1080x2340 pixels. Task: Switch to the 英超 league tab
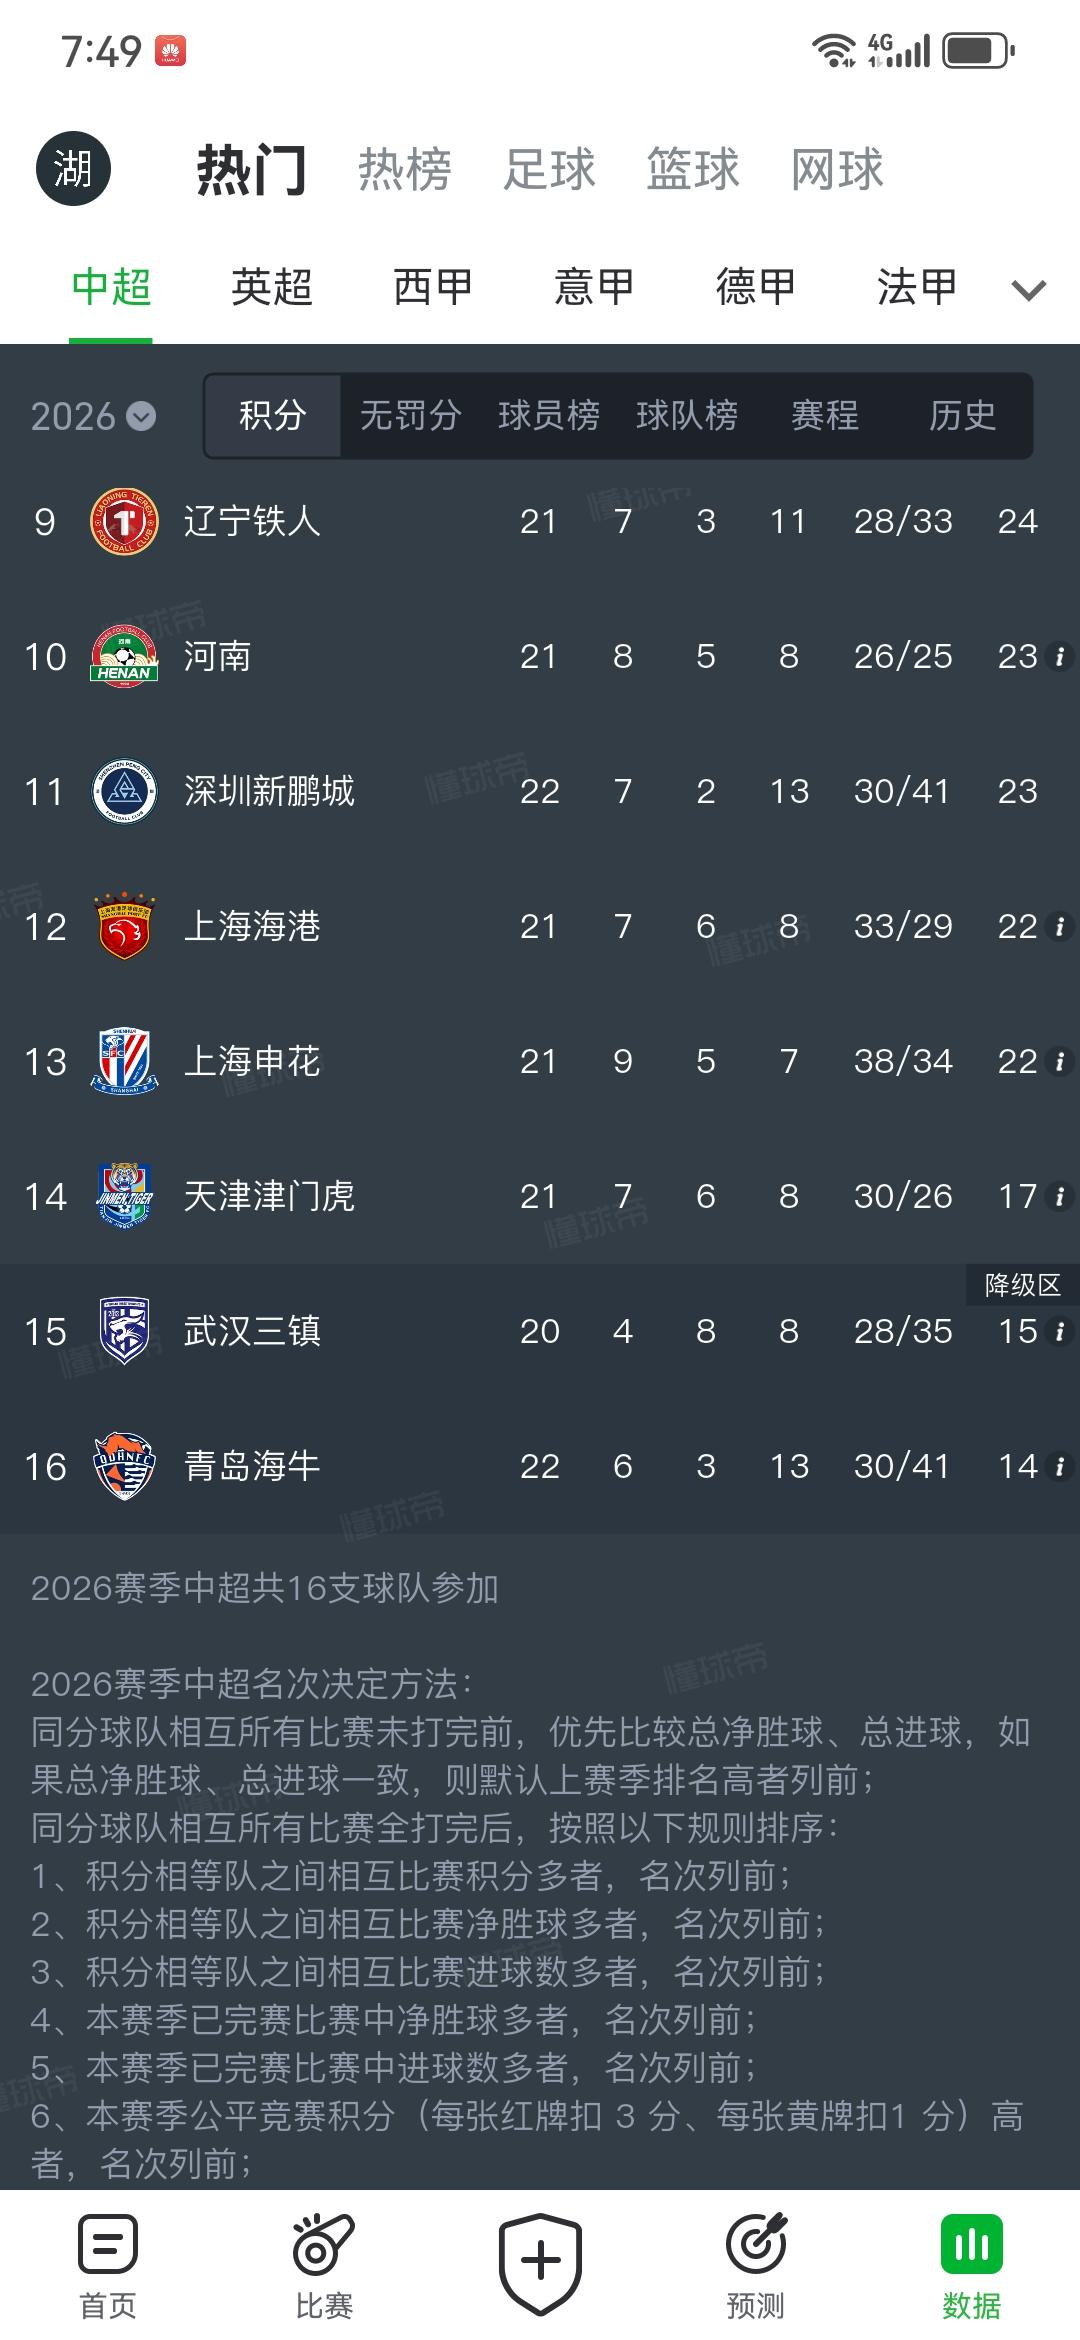click(x=272, y=287)
